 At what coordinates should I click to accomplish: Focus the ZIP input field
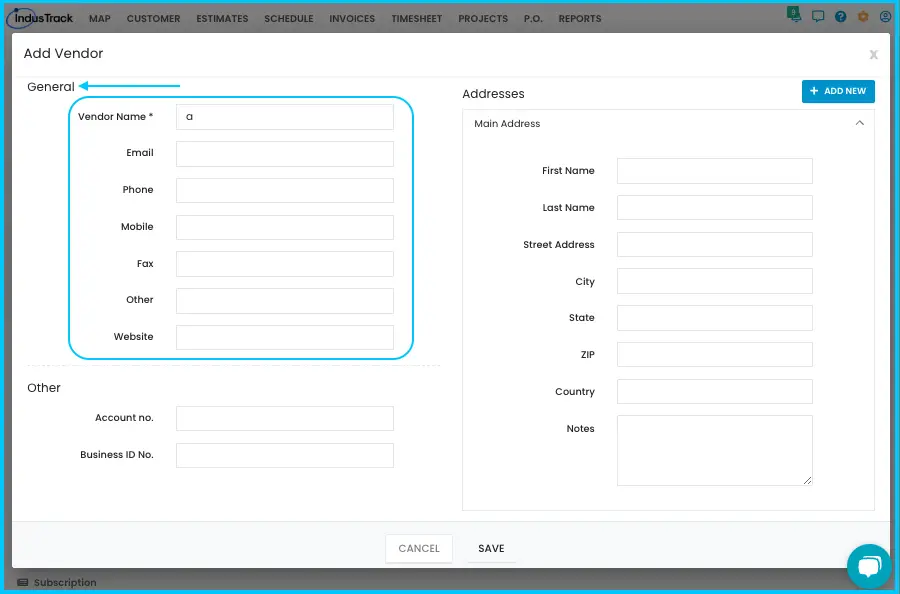(715, 355)
